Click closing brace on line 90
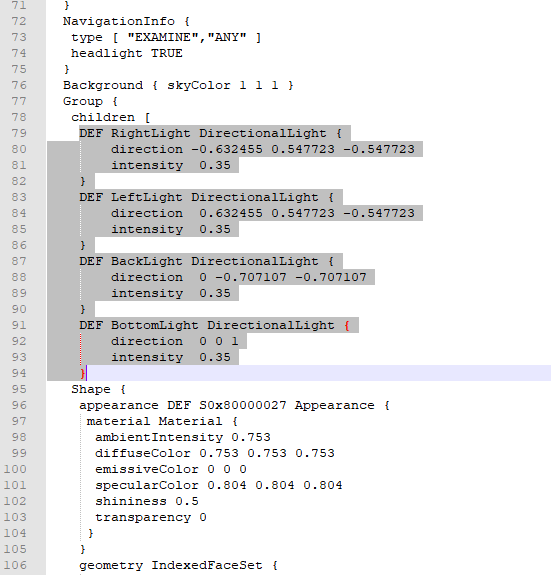 (83, 309)
